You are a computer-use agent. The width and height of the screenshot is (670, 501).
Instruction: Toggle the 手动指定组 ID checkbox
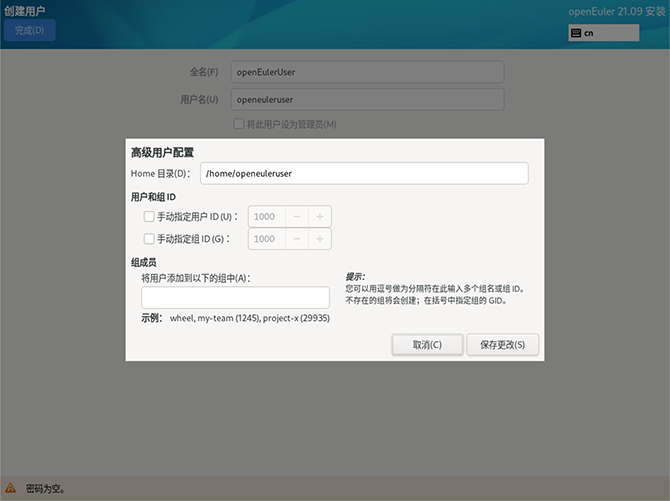coord(149,239)
